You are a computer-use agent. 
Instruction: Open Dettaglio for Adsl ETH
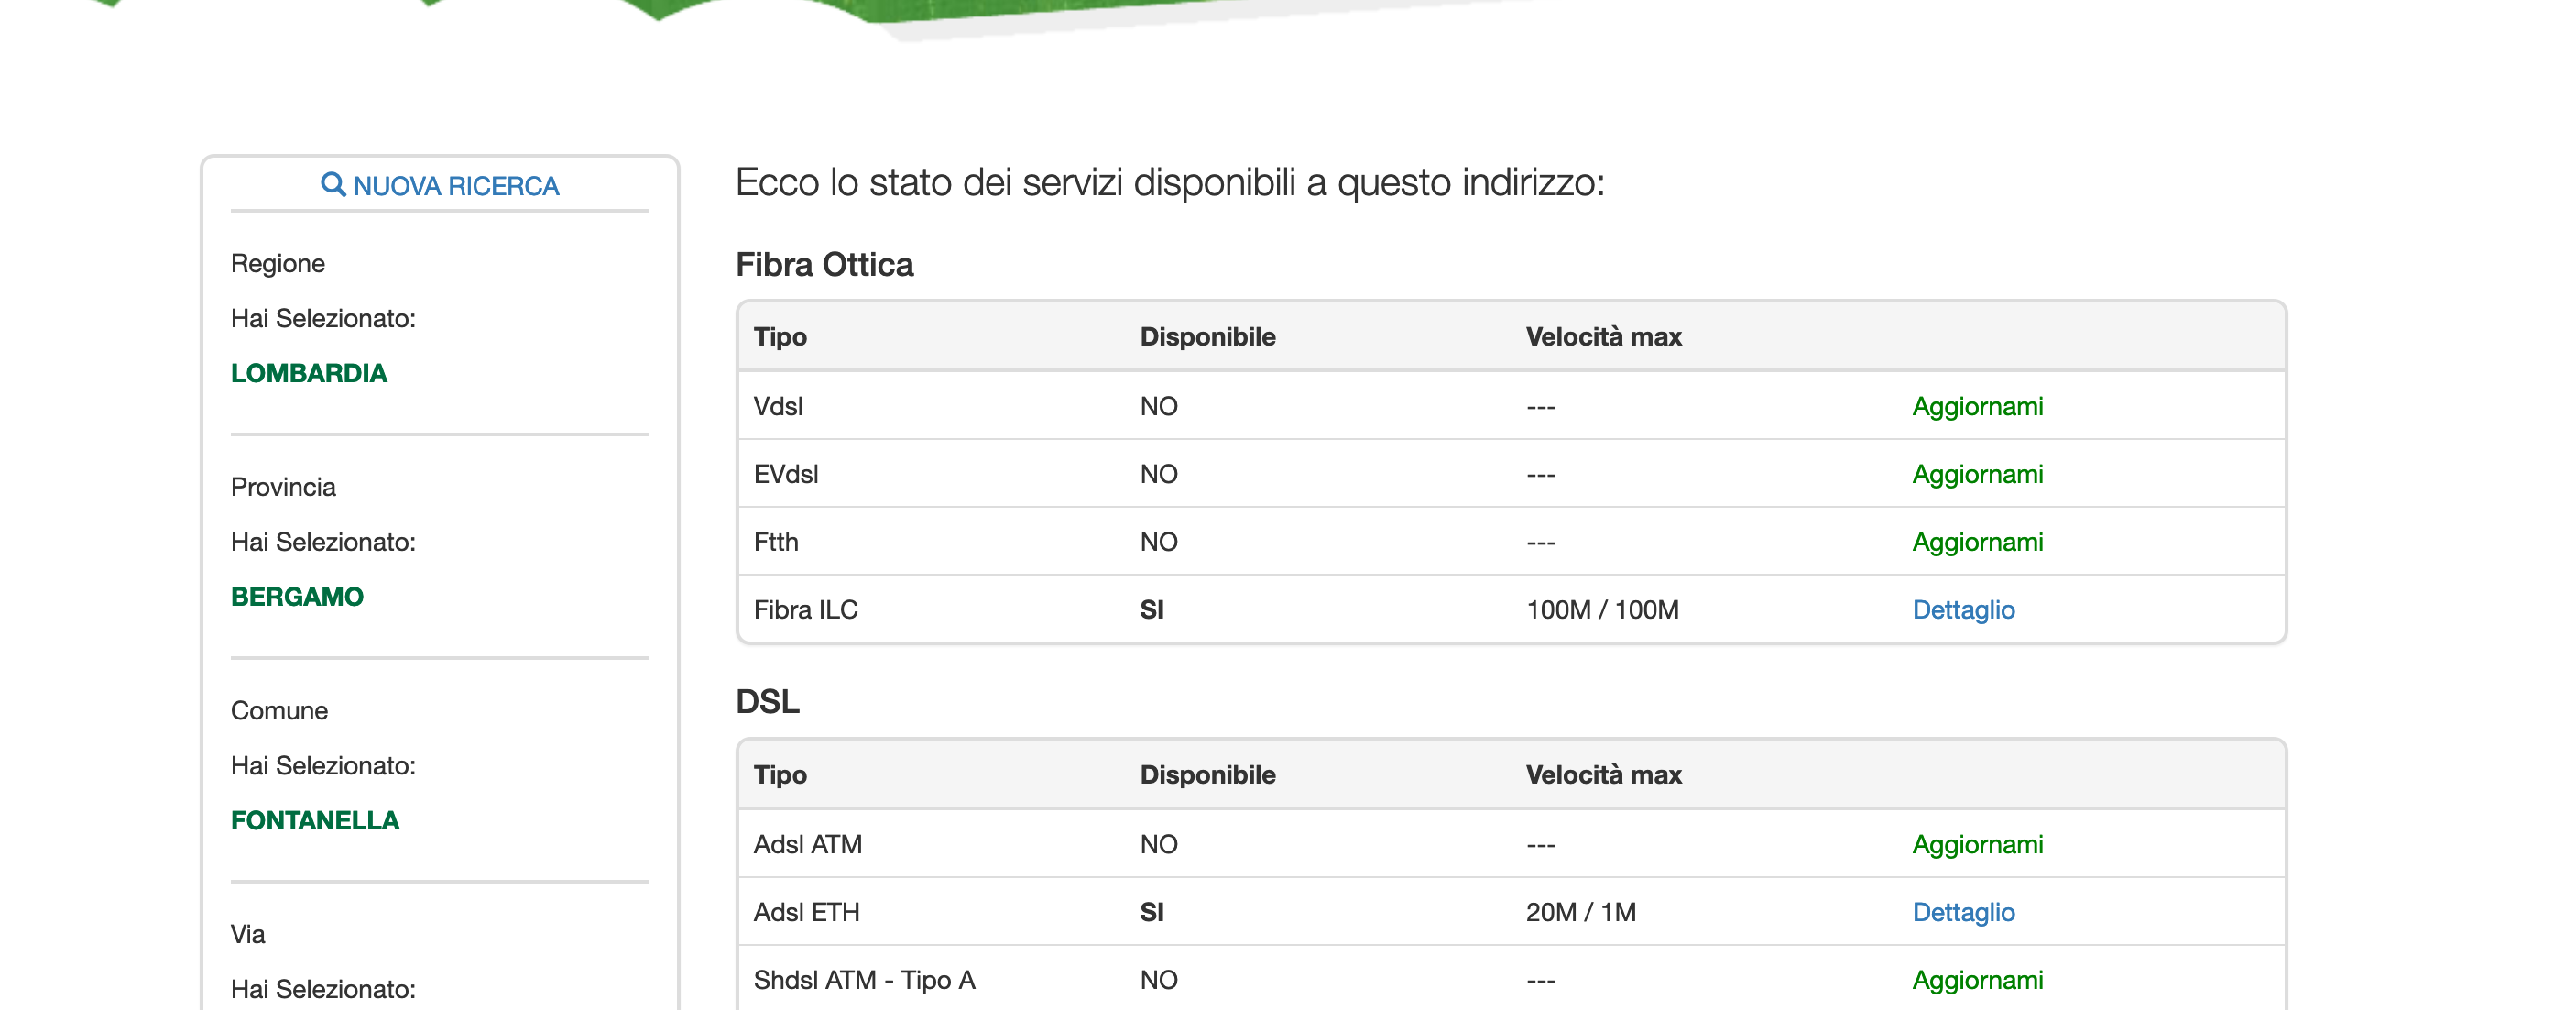tap(1963, 912)
